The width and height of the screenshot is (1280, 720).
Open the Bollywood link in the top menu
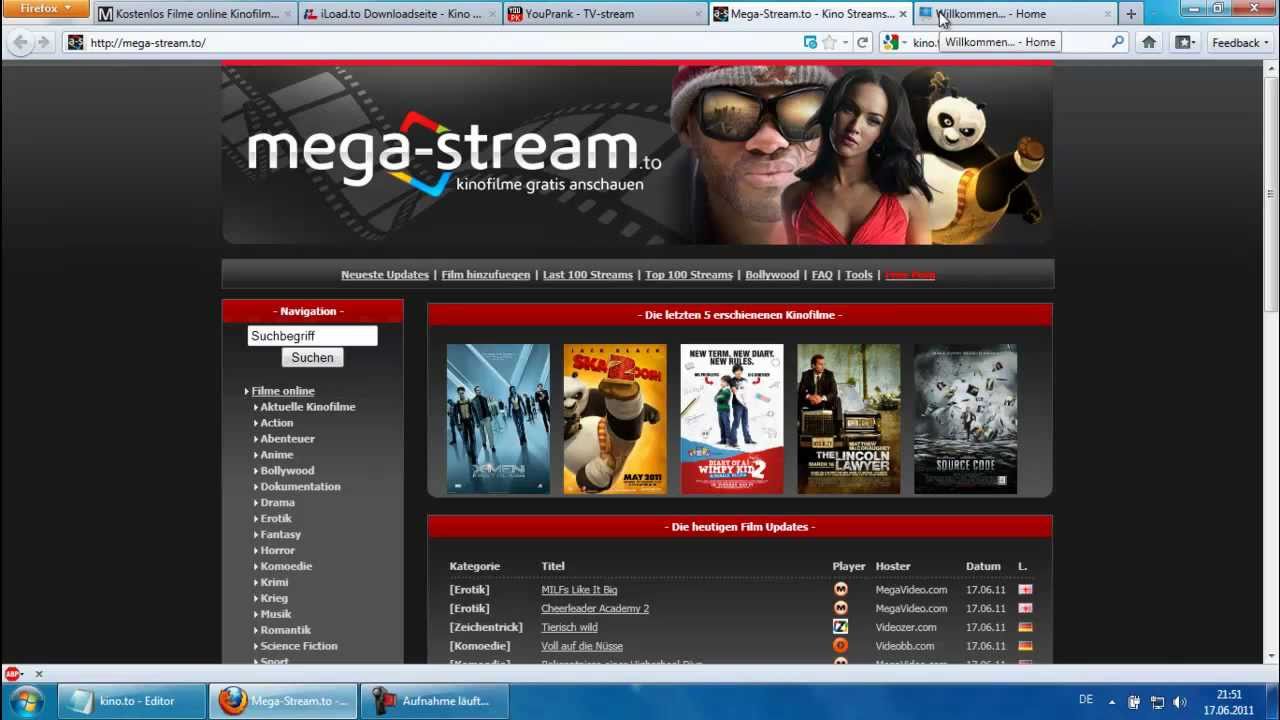tap(772, 275)
